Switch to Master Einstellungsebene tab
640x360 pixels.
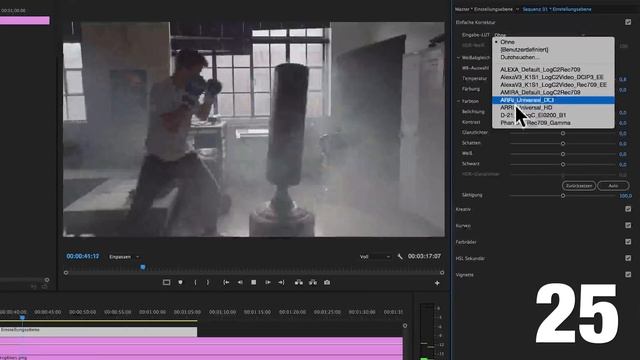tap(484, 9)
